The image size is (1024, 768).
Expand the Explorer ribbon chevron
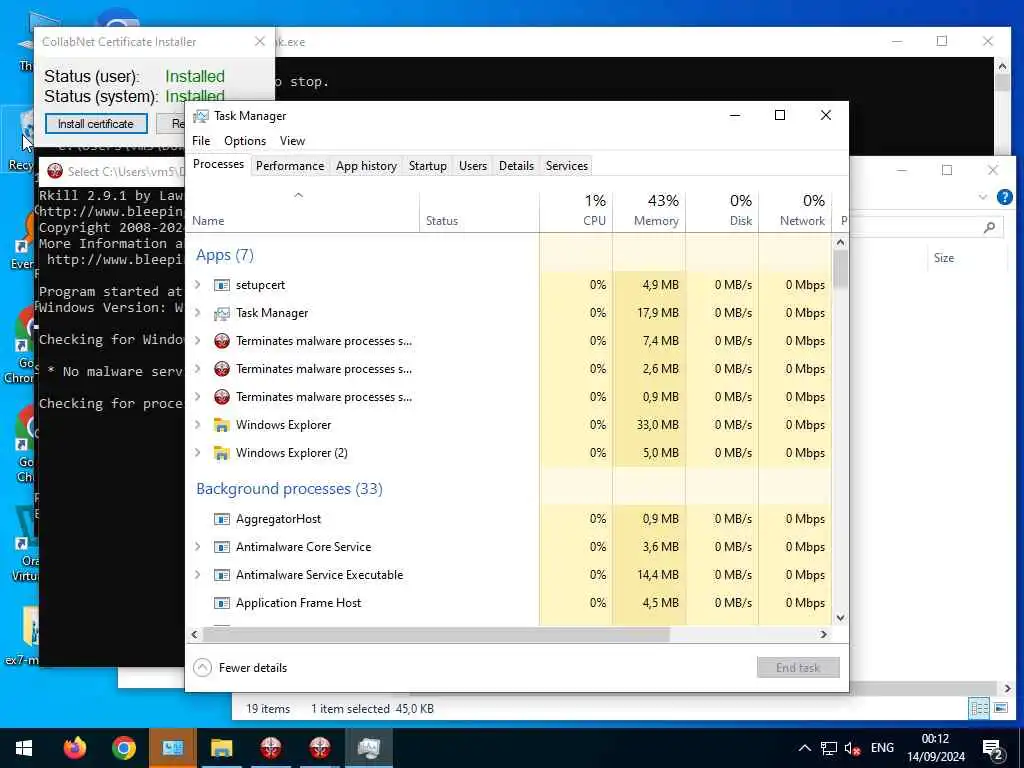pos(982,197)
